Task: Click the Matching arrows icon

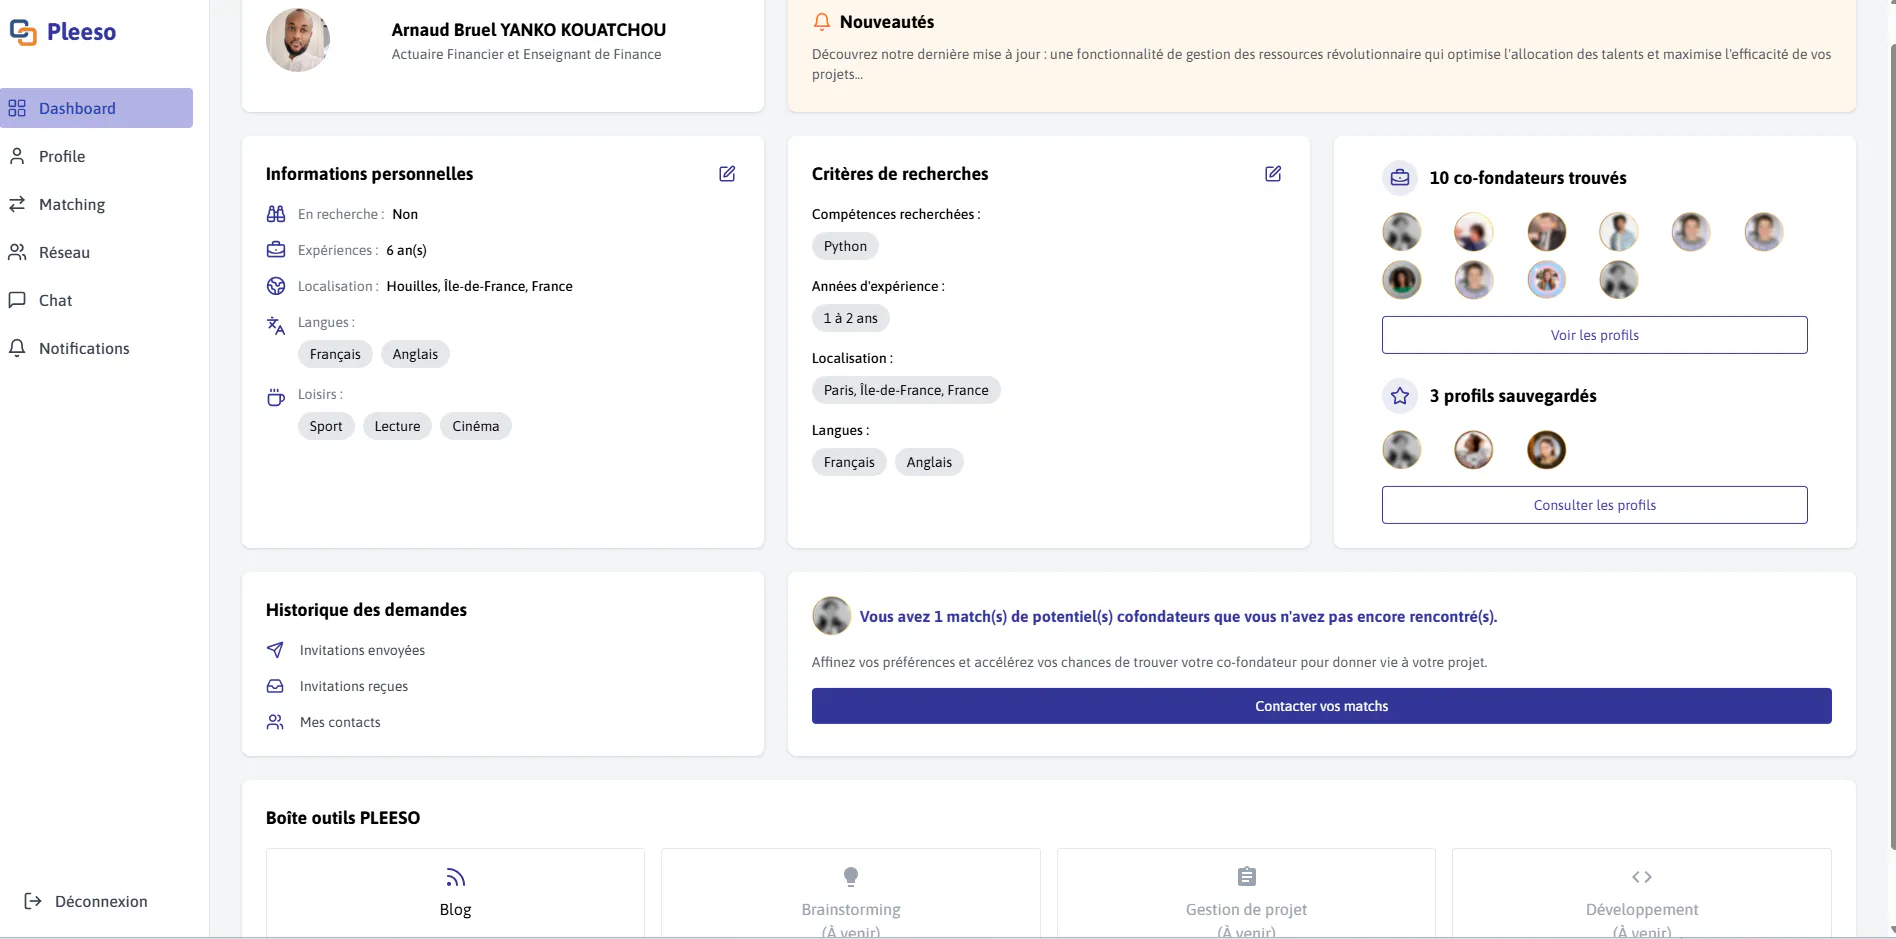Action: [x=17, y=204]
